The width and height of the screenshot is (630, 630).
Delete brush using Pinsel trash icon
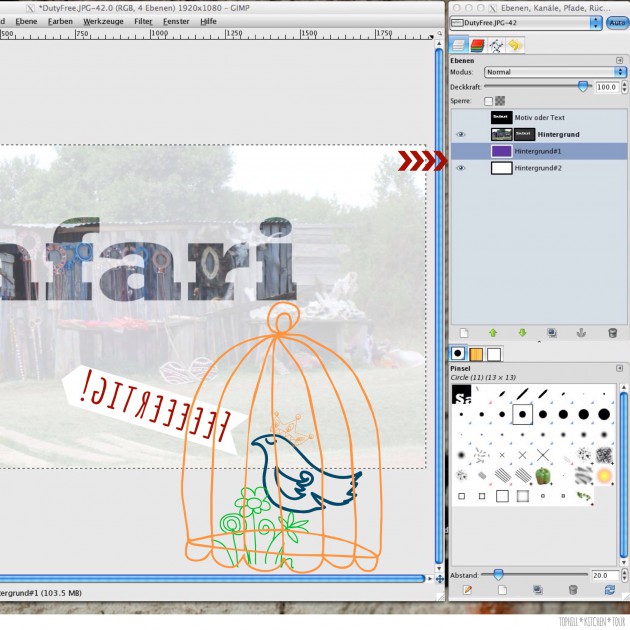(x=573, y=590)
